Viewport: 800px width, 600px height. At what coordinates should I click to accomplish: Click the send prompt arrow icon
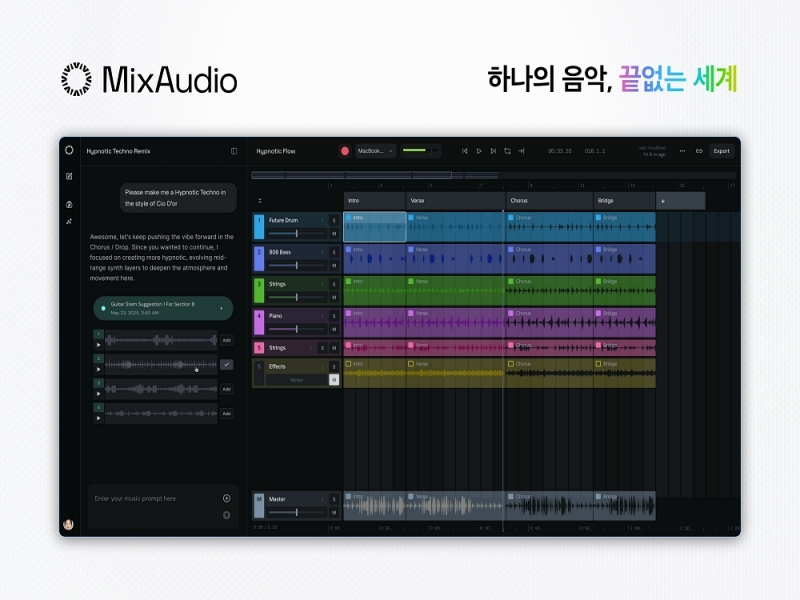pos(227,515)
